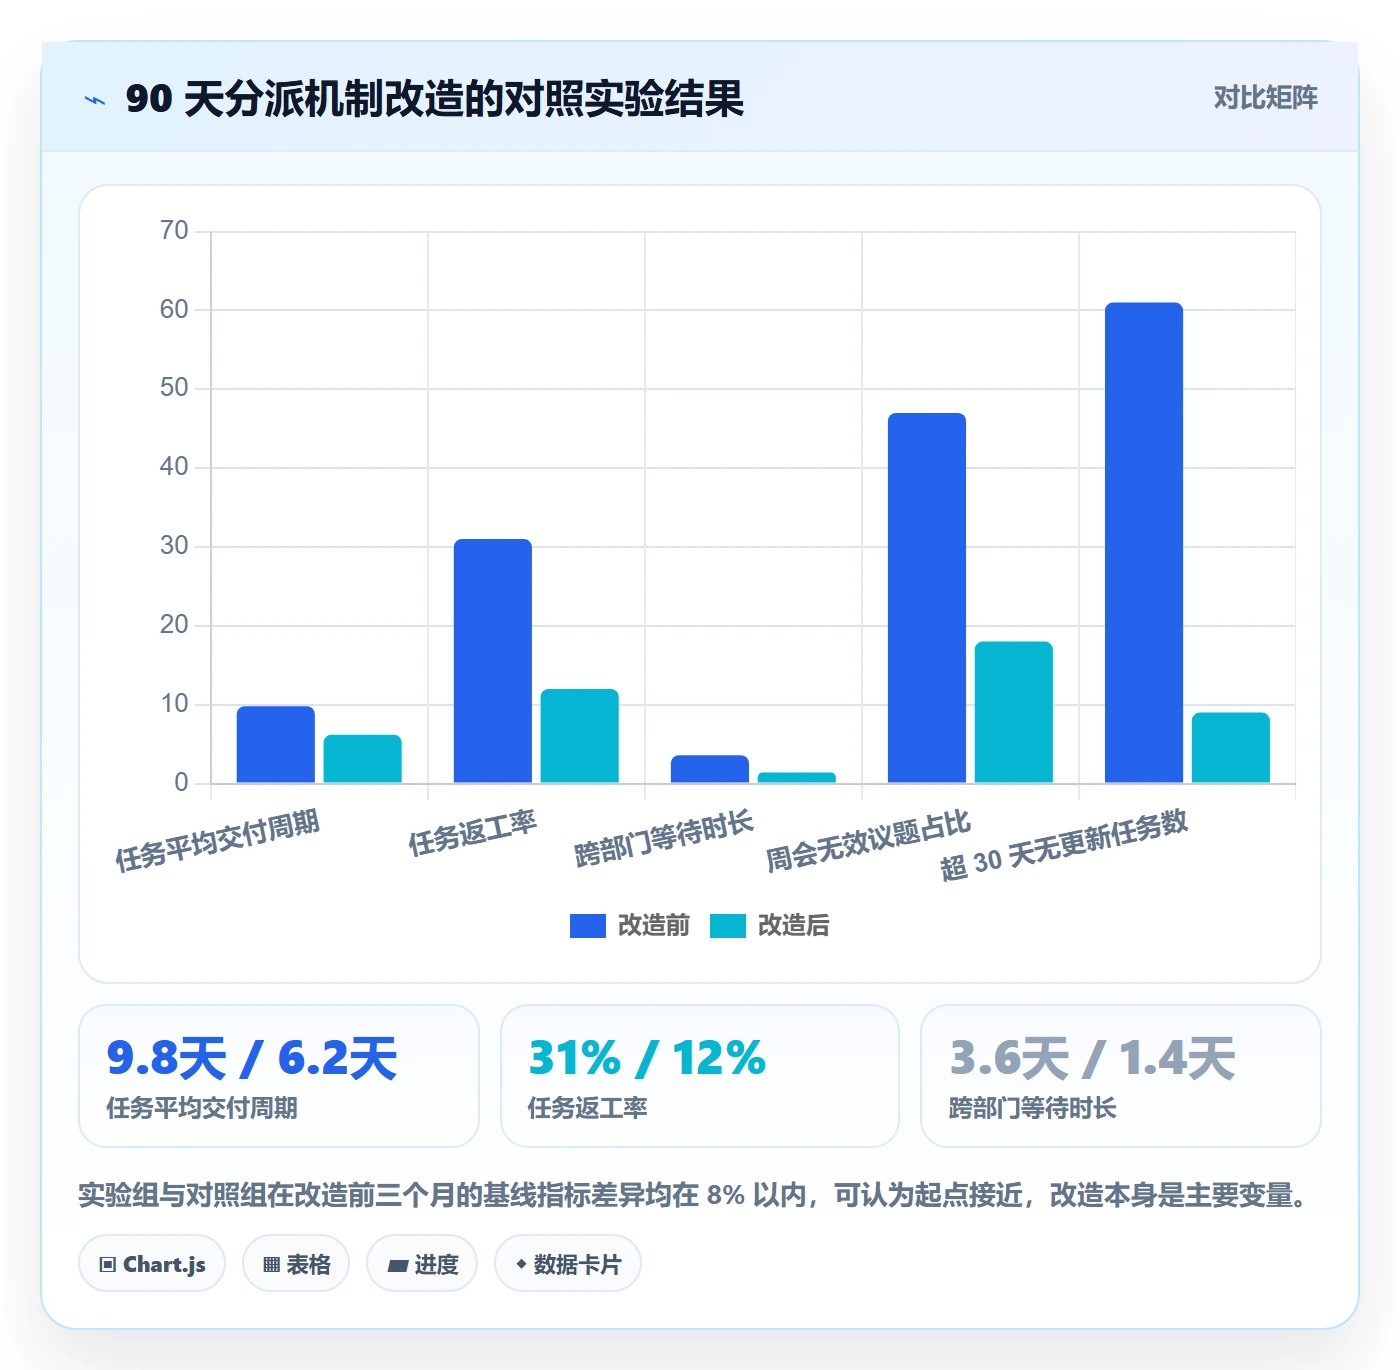
Task: Click the bar icon in the 进度 tag
Action: tap(397, 1266)
